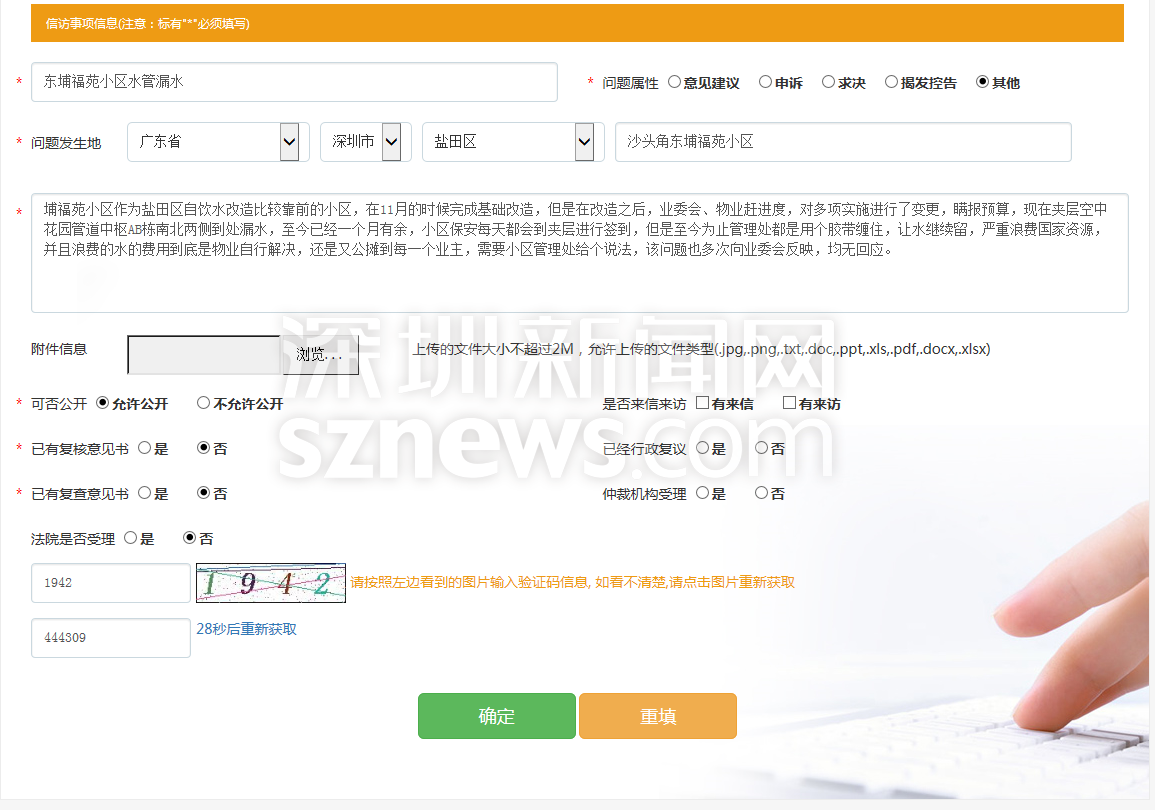
Task: Click the orange 重填 reset button
Action: click(x=657, y=716)
